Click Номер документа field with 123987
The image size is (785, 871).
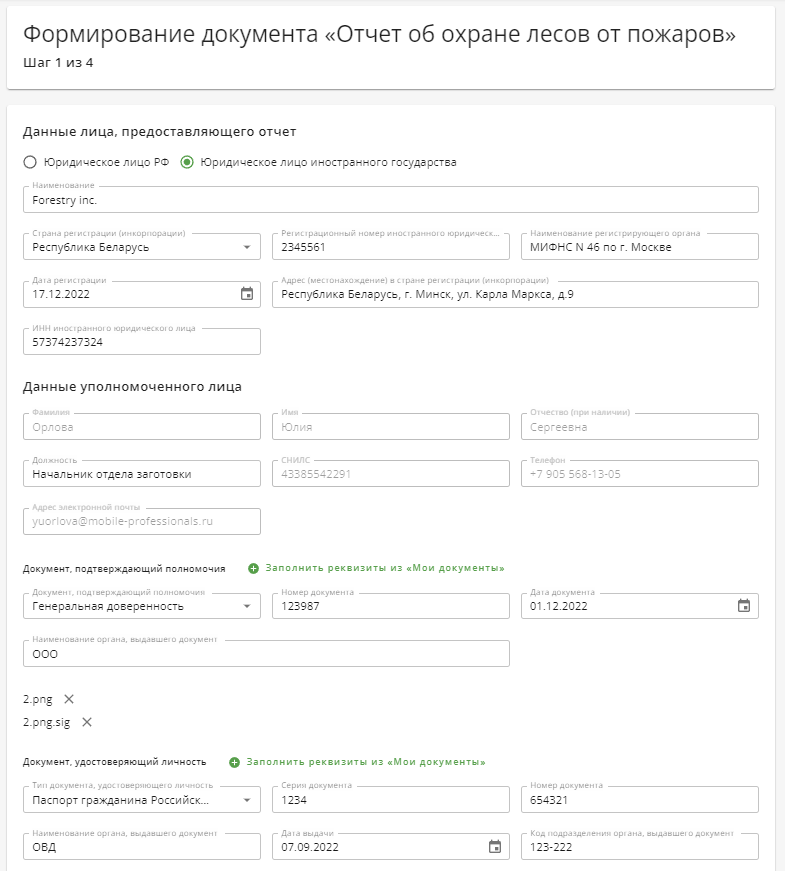[x=391, y=606]
